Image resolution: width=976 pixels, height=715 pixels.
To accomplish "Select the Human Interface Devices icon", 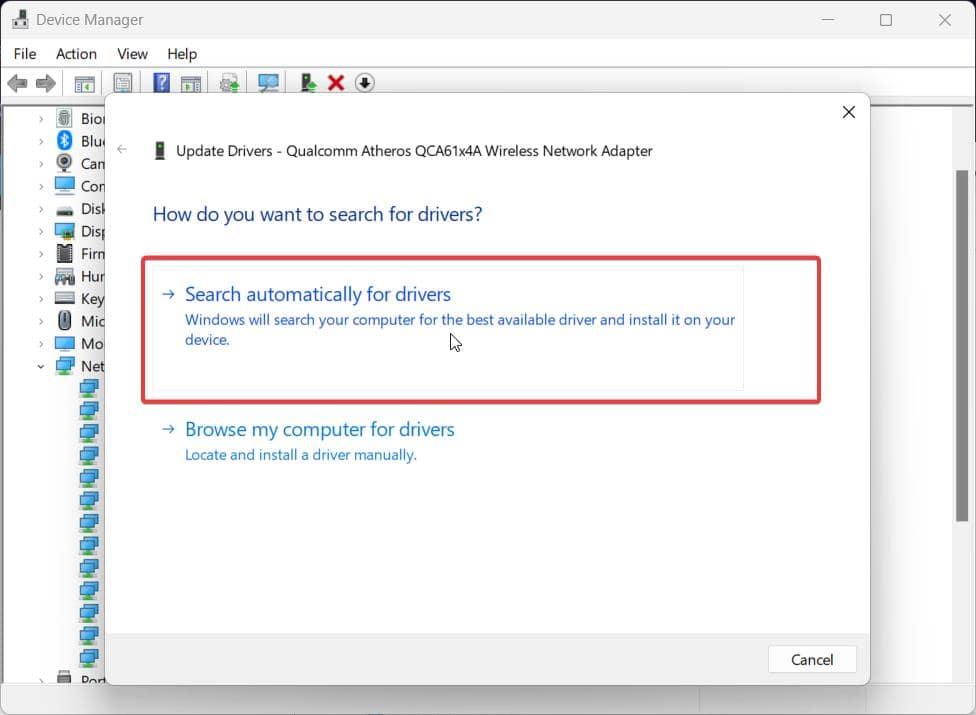I will (x=65, y=276).
